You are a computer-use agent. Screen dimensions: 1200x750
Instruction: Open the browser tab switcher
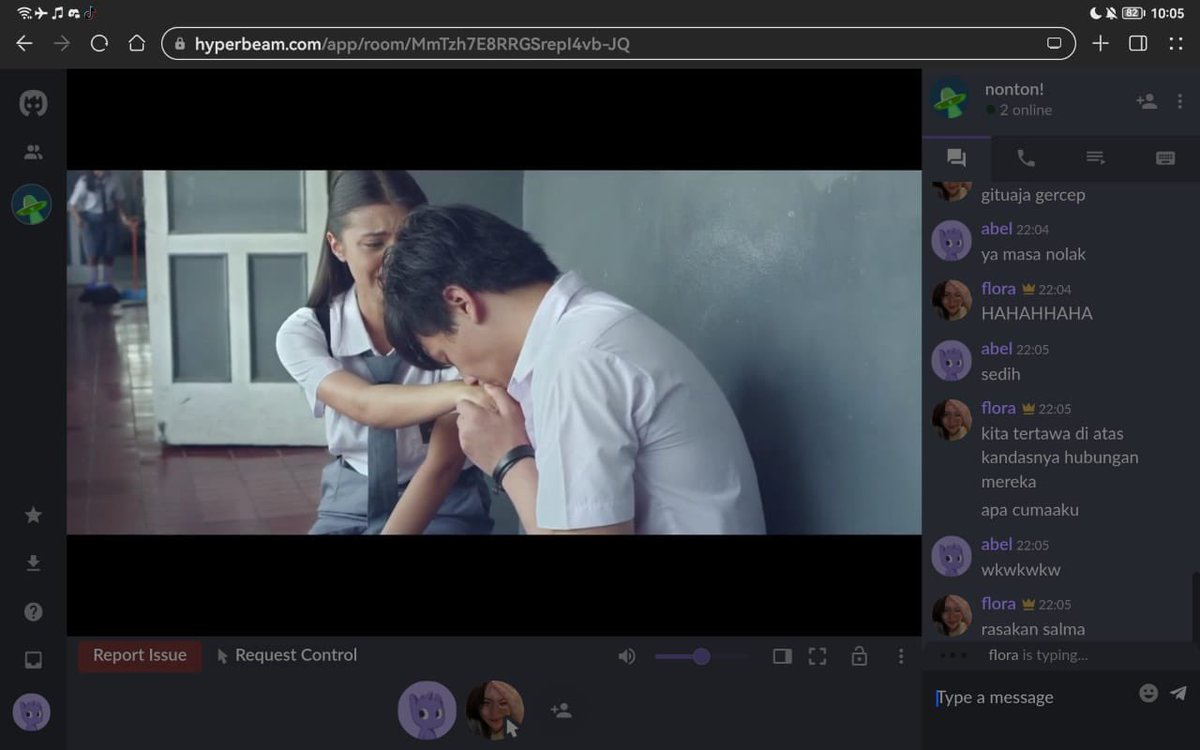tap(1138, 44)
